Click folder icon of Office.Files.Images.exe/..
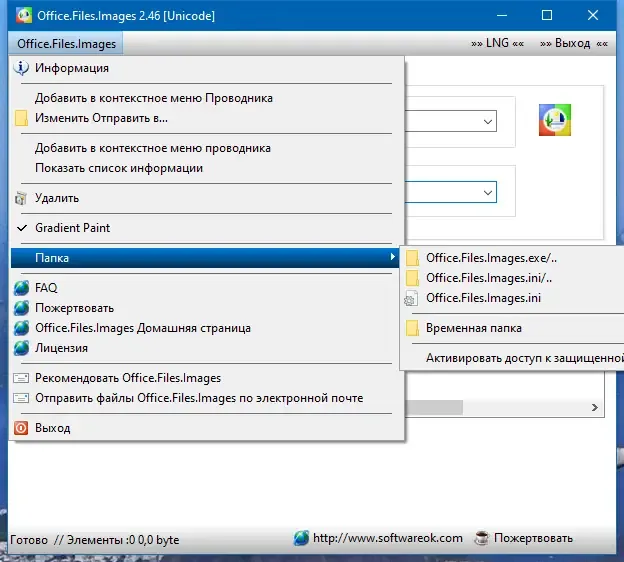624x562 pixels. (x=412, y=258)
